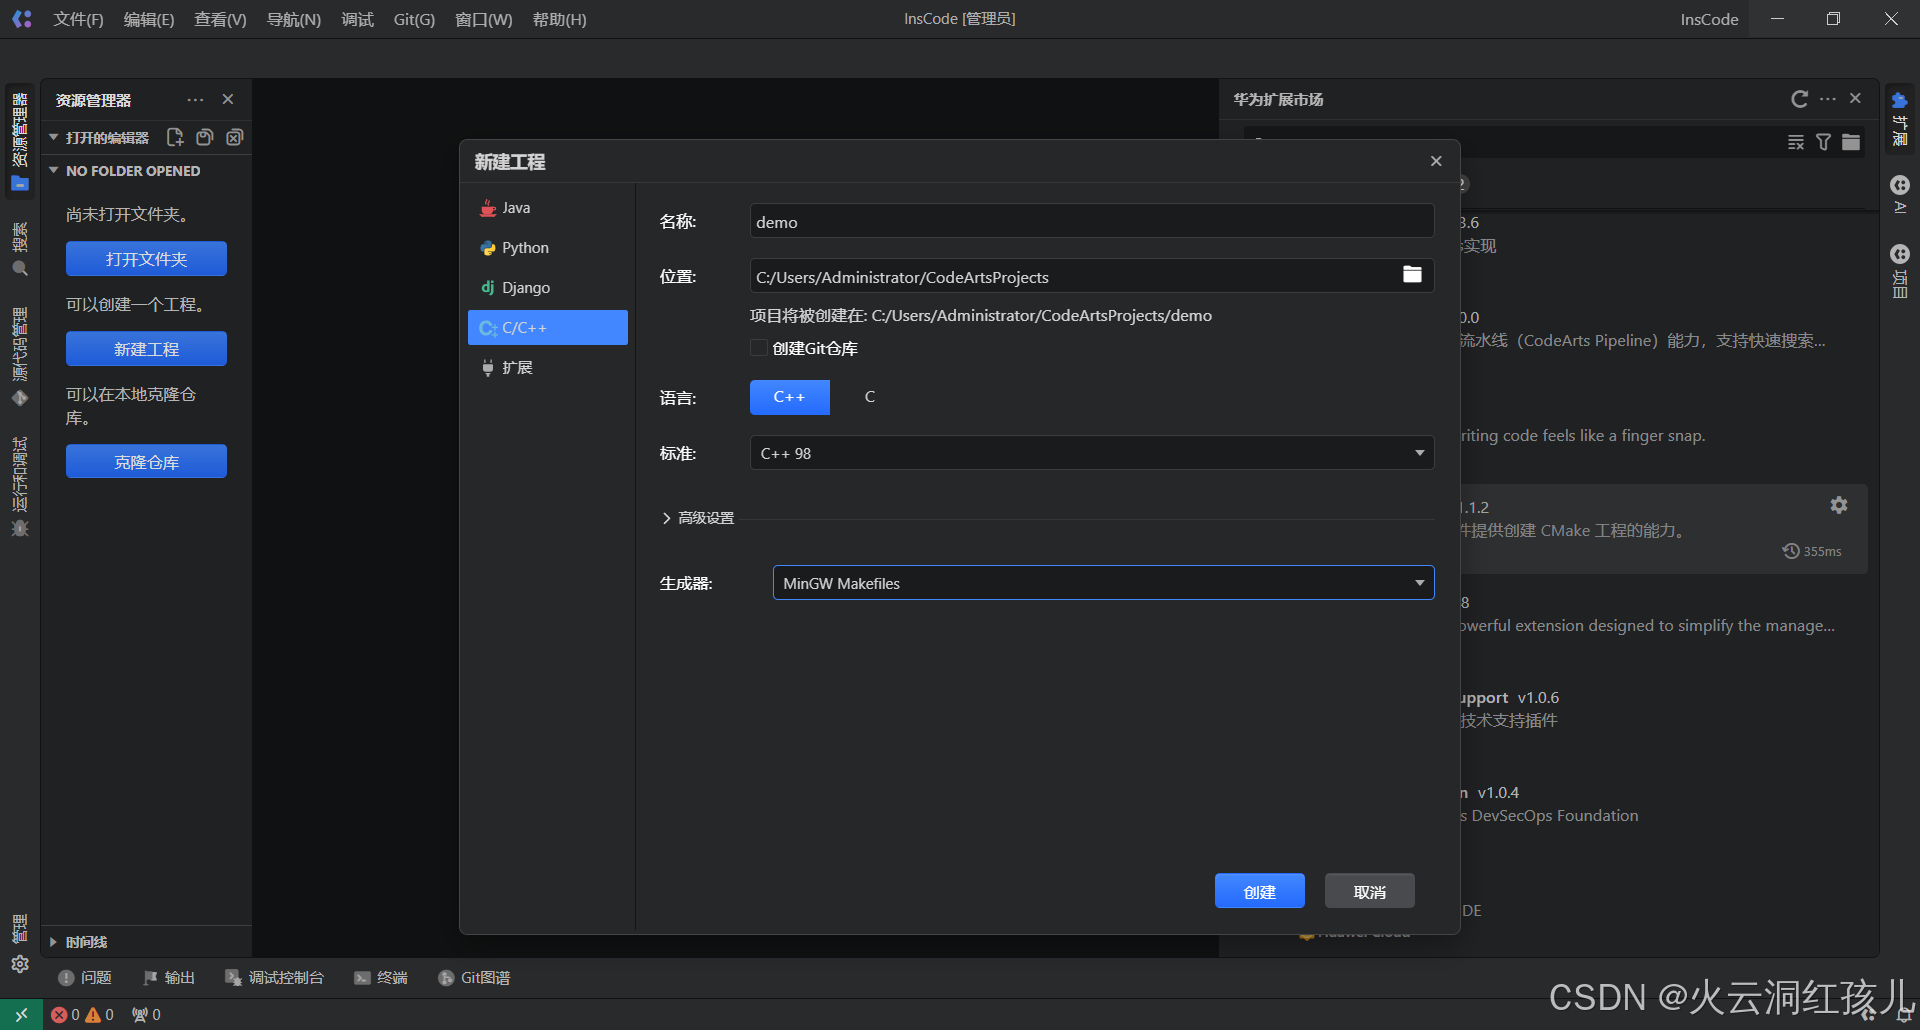Click the Cancel (取消) button
The height and width of the screenshot is (1030, 1920).
pos(1370,891)
